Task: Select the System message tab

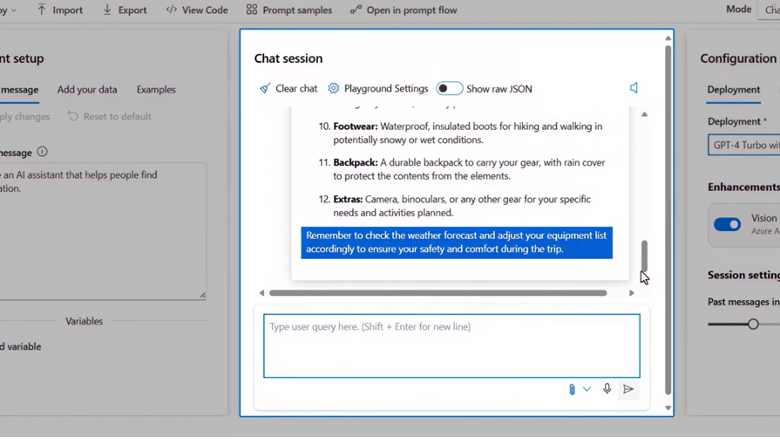Action: pyautogui.click(x=19, y=90)
